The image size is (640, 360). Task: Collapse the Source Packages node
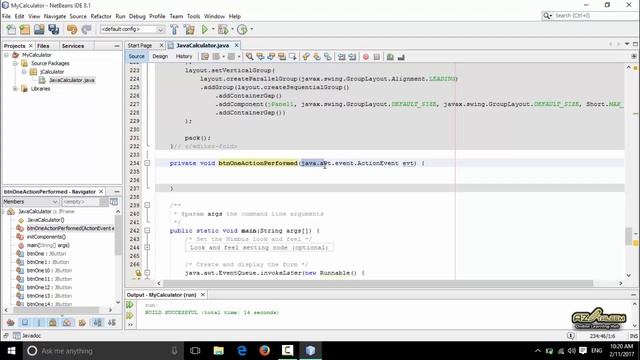pyautogui.click(x=15, y=63)
